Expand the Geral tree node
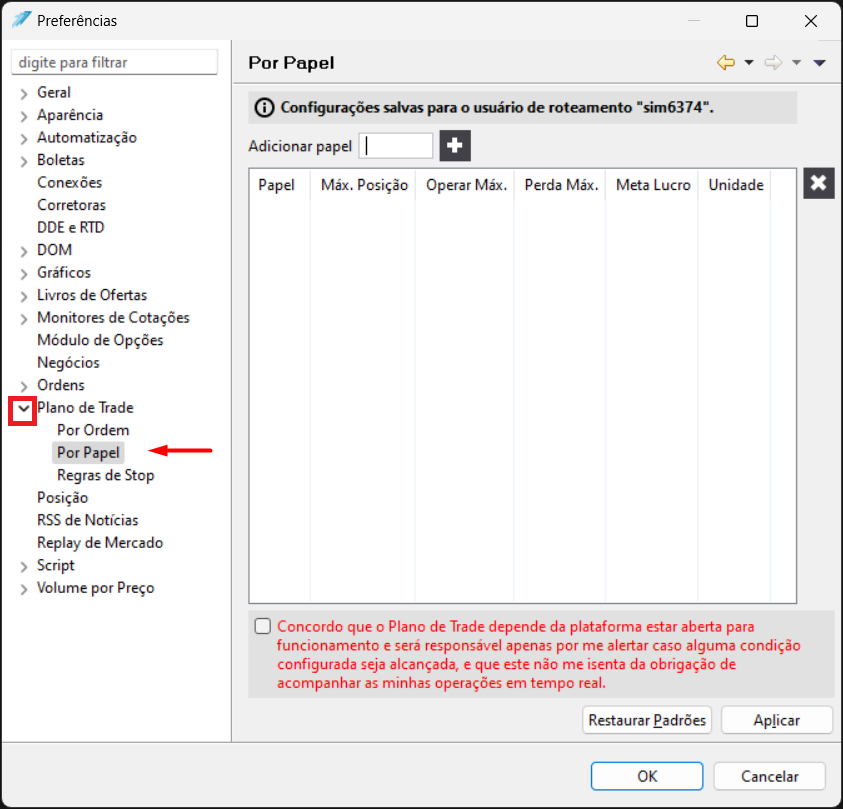The height and width of the screenshot is (809, 843). pos(24,94)
